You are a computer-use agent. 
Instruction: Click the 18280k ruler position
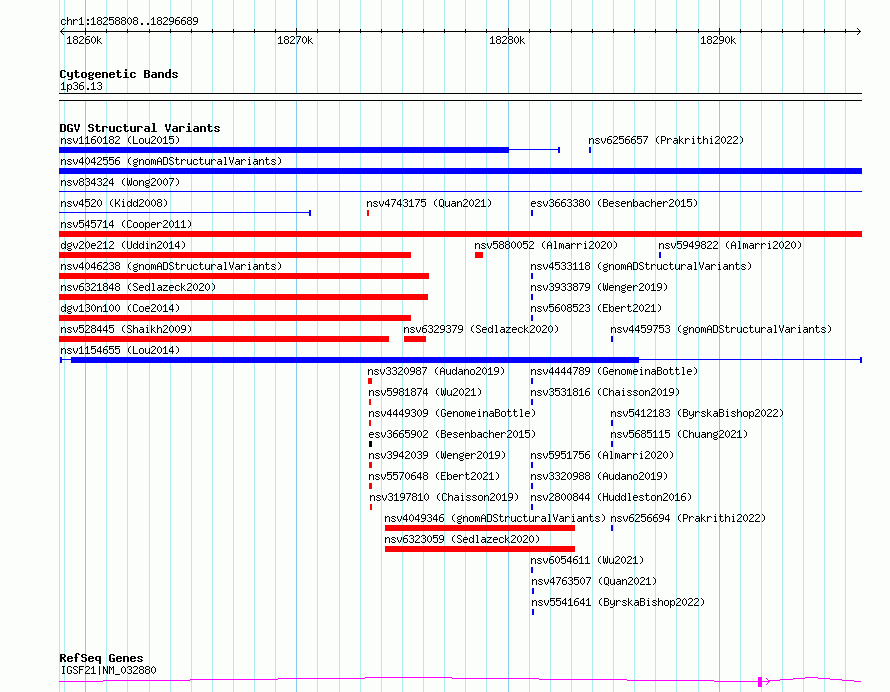pyautogui.click(x=507, y=40)
